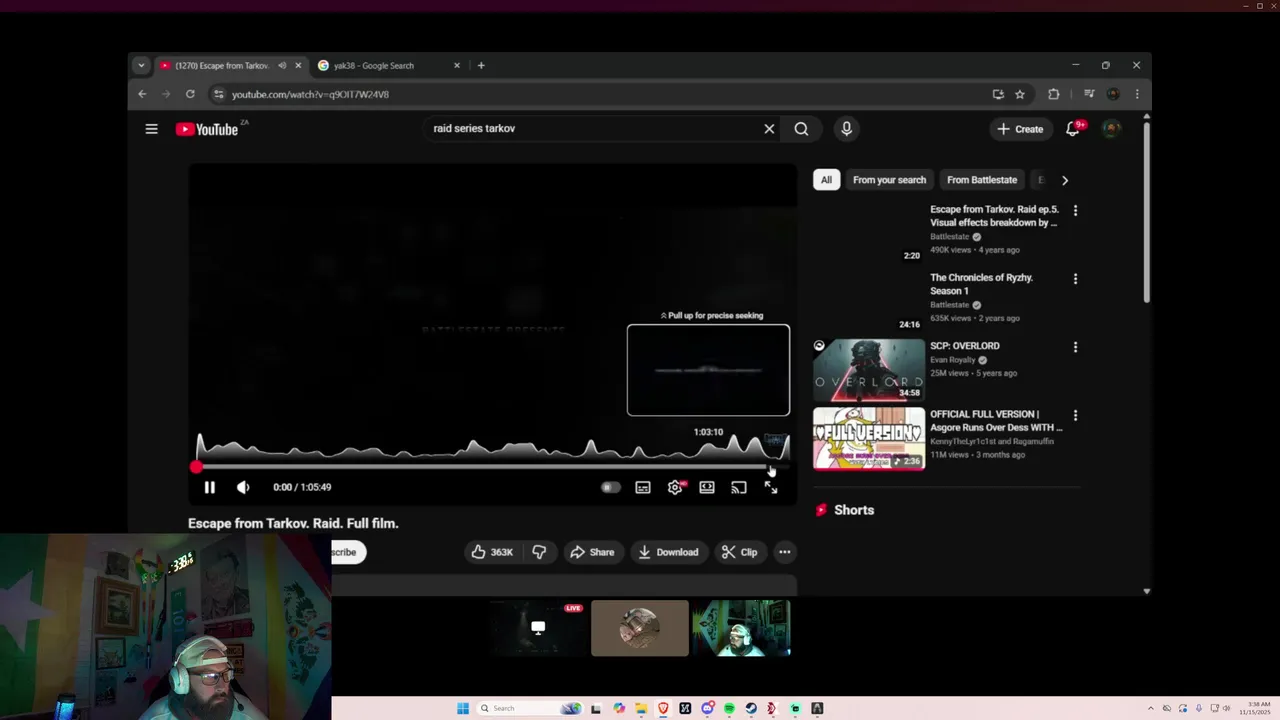This screenshot has width=1280, height=720.
Task: Close the 'yak38 - Google Search' tab
Action: [x=457, y=66]
